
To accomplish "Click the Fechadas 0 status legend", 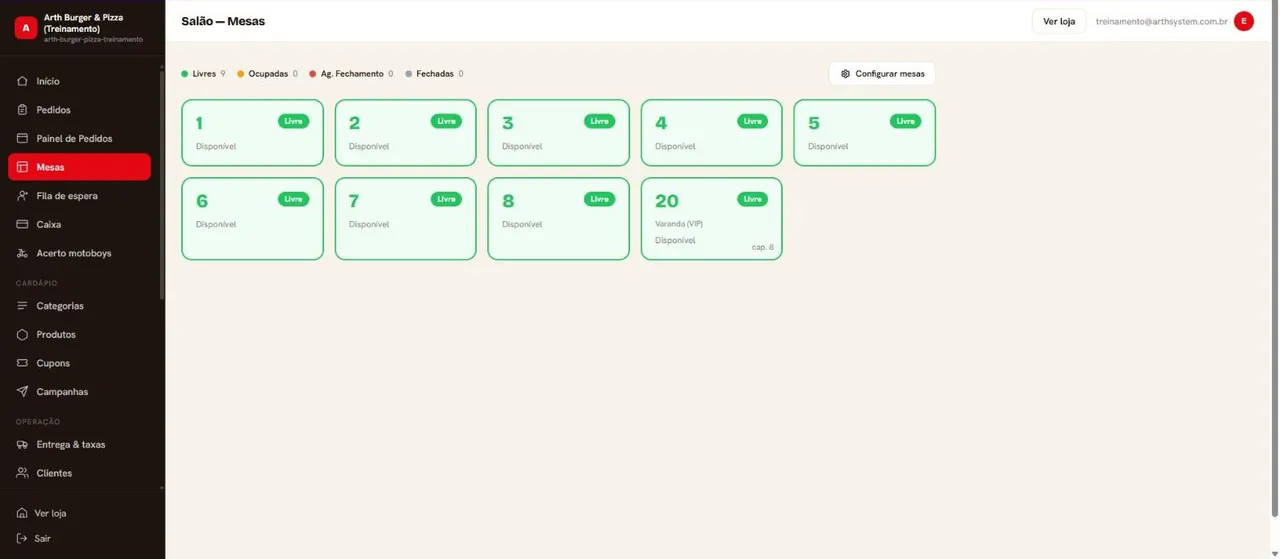I will [x=434, y=74].
